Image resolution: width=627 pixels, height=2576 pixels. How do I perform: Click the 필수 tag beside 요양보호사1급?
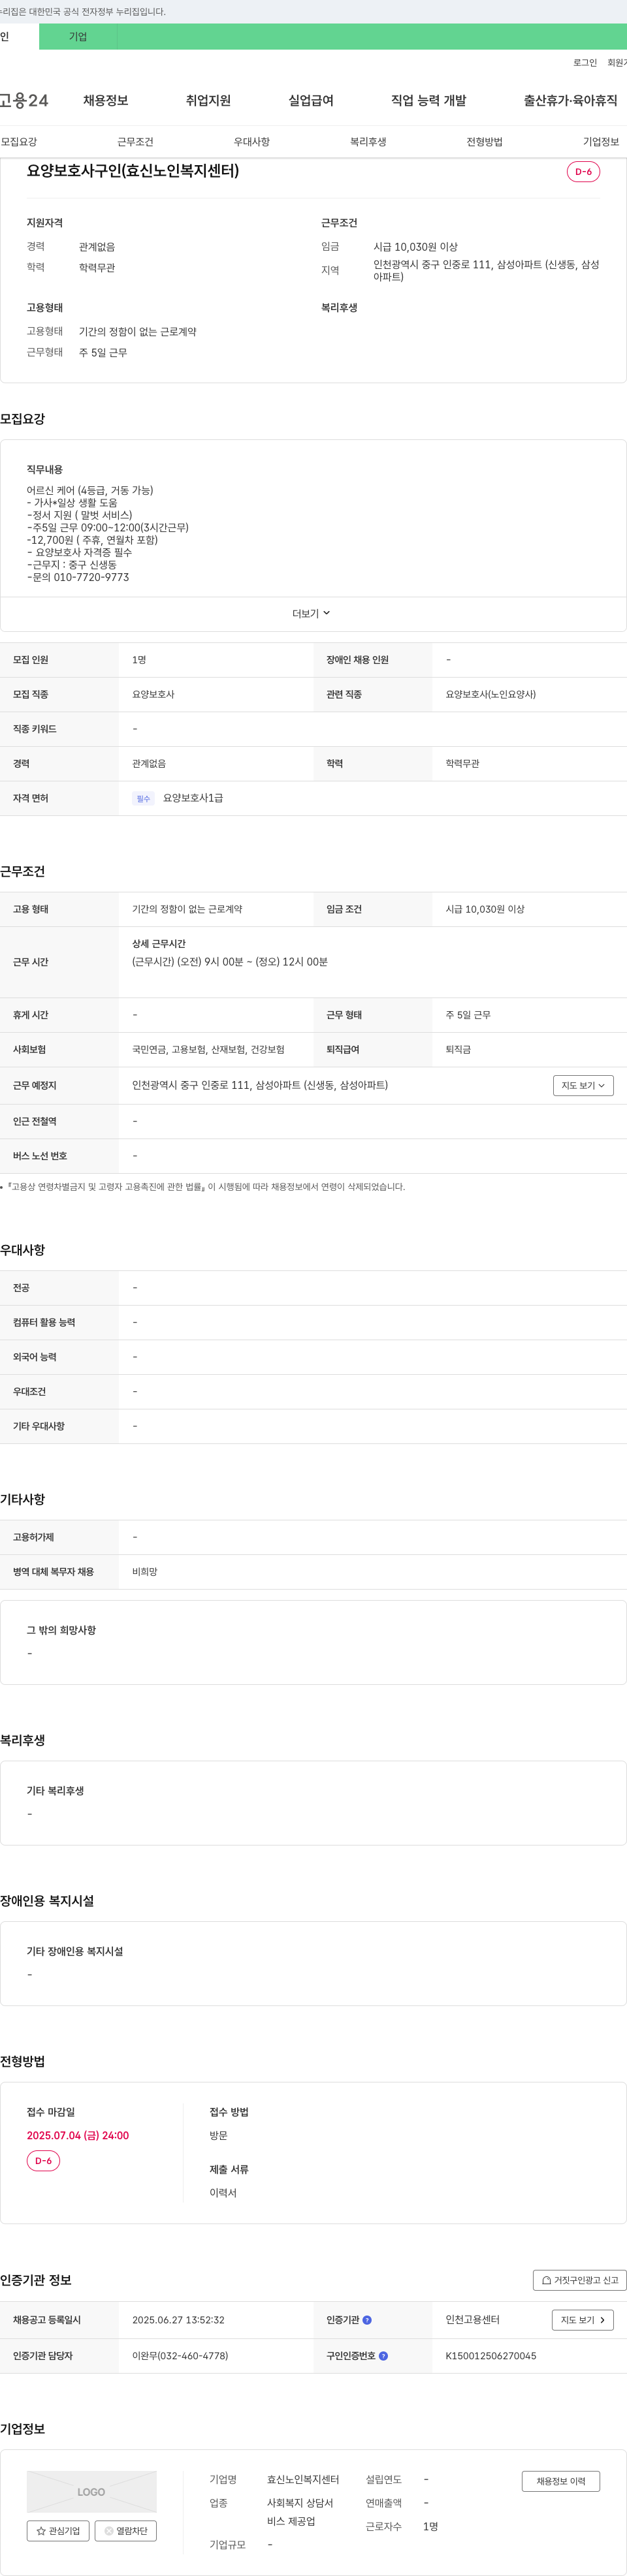point(143,798)
